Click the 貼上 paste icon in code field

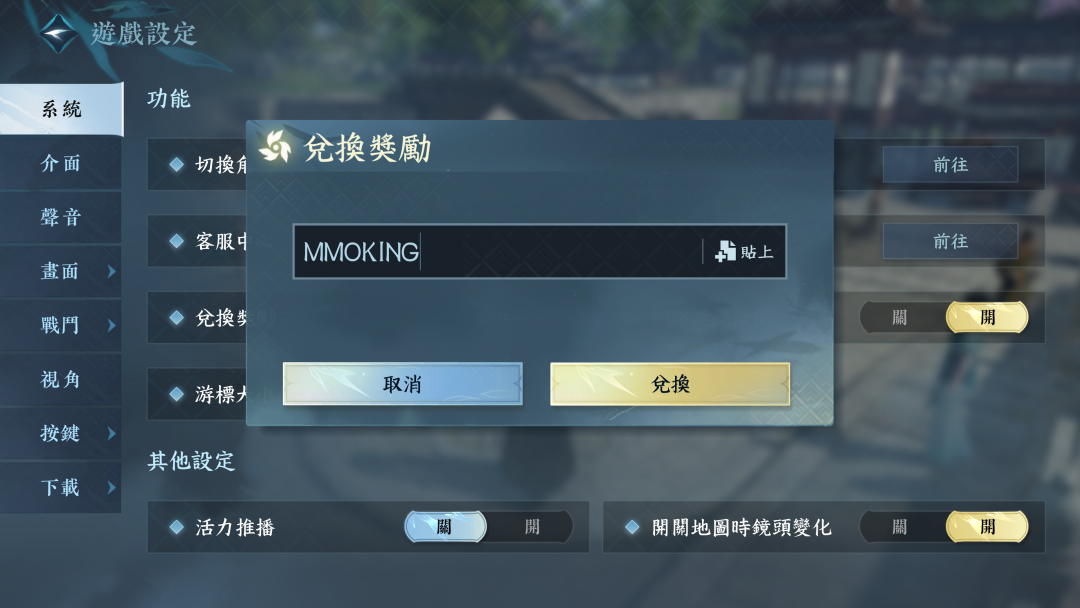point(725,251)
